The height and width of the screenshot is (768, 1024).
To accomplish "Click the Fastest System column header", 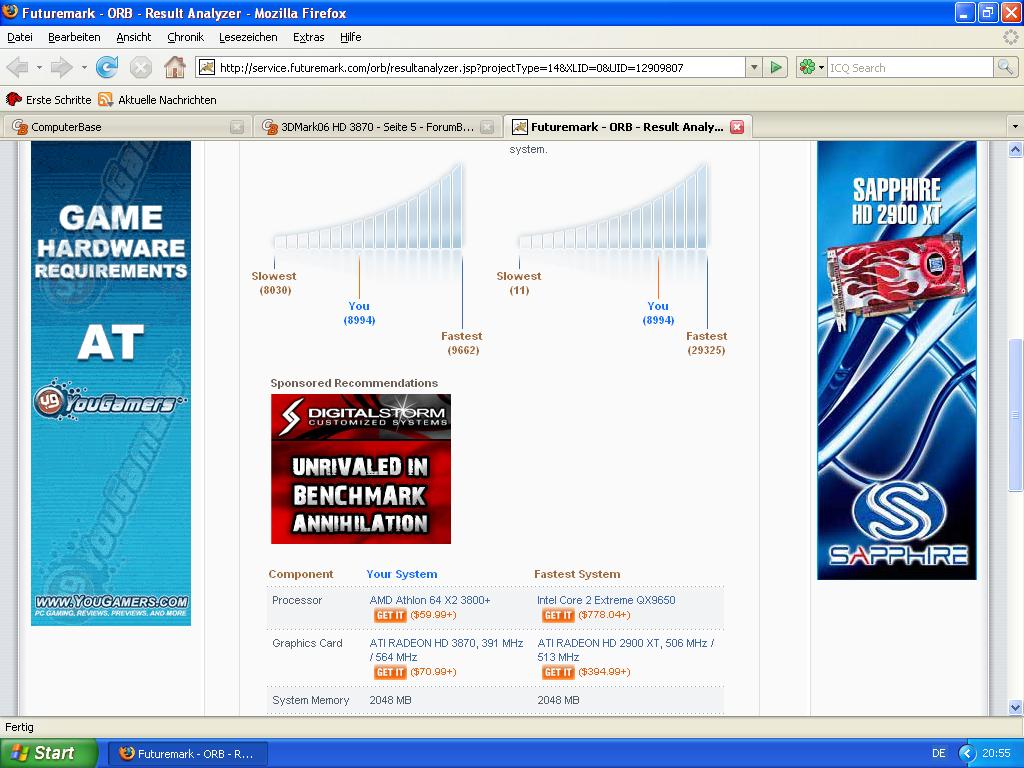I will [x=577, y=574].
